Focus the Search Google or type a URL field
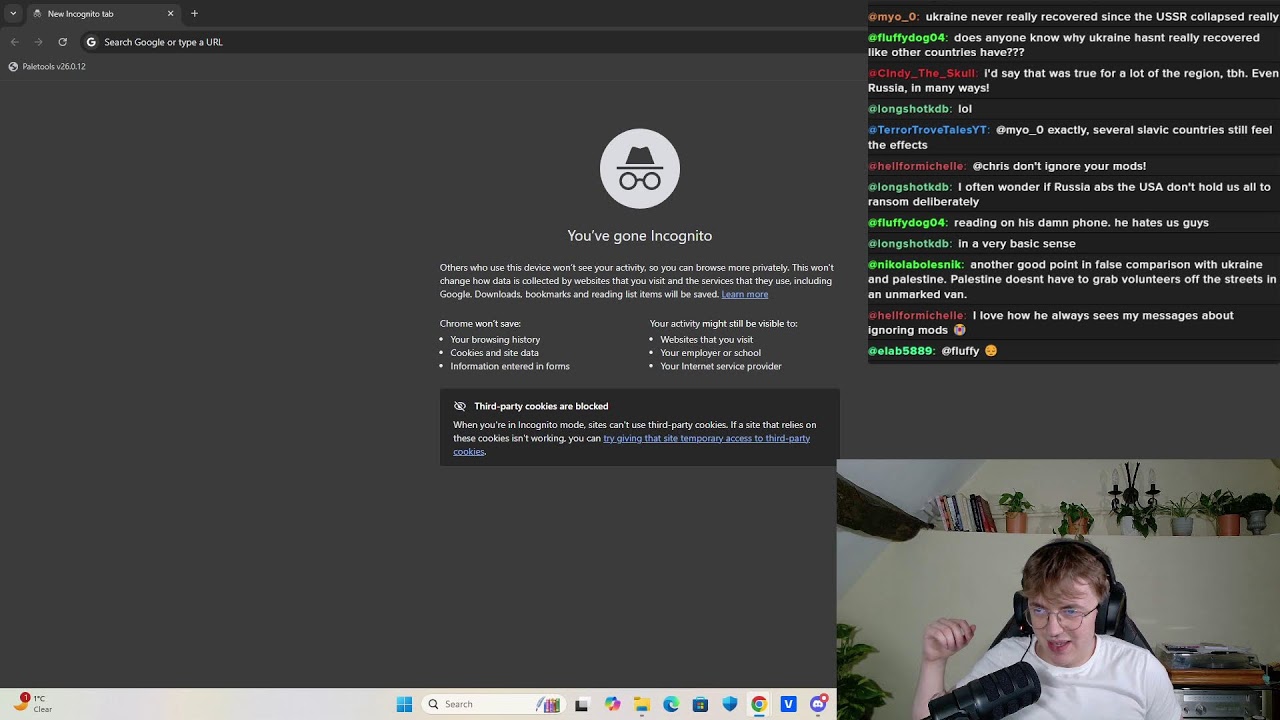The width and height of the screenshot is (1280, 720). click(x=470, y=42)
